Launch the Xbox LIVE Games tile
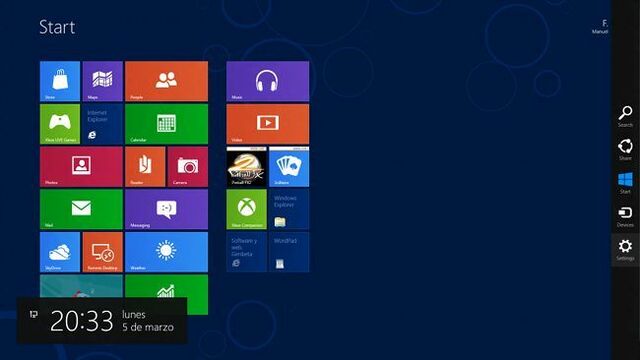The image size is (640, 360). tap(60, 124)
